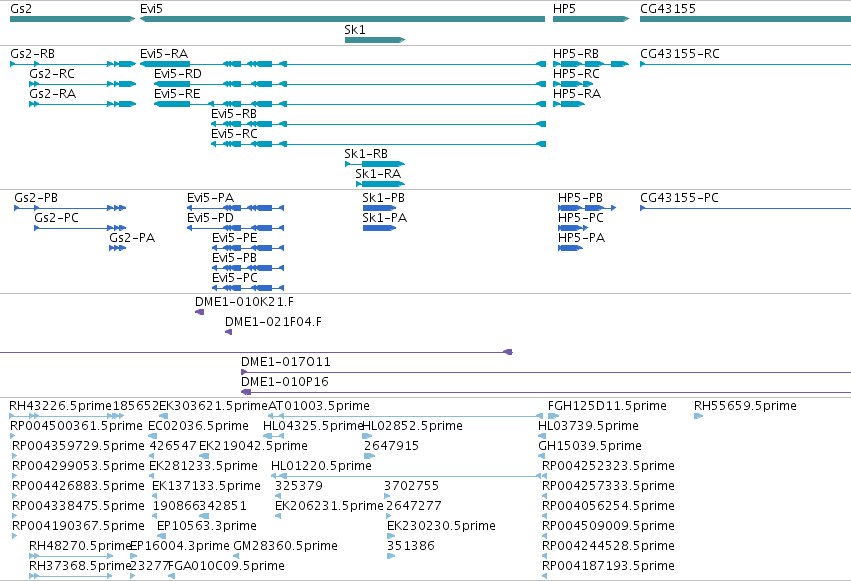
Task: Select the Sk1-PB protein label
Action: [384, 199]
